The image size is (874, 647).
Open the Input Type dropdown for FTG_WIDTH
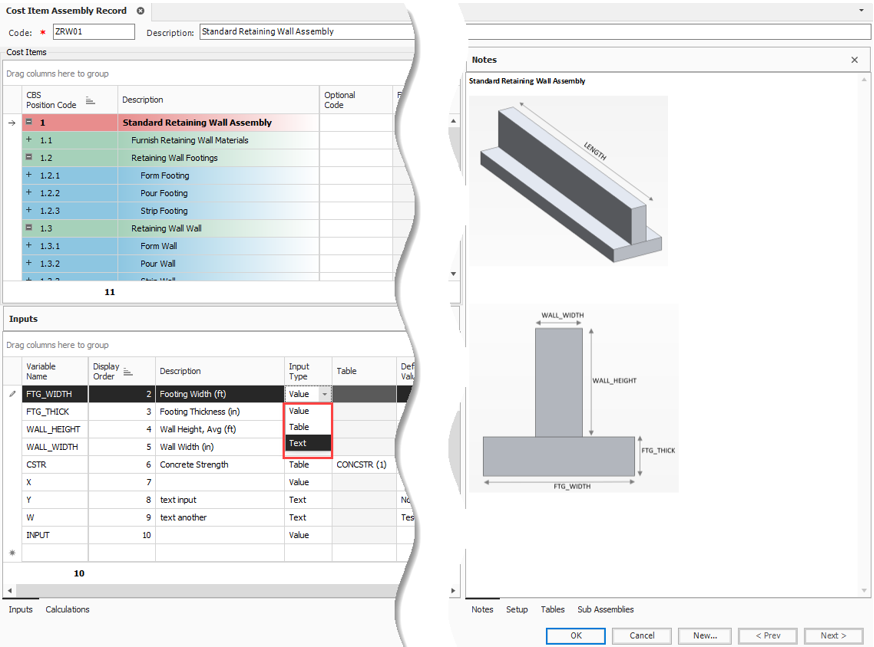click(x=325, y=394)
